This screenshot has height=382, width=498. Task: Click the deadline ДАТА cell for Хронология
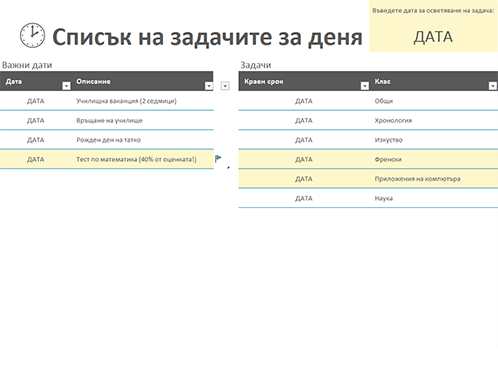coord(304,120)
